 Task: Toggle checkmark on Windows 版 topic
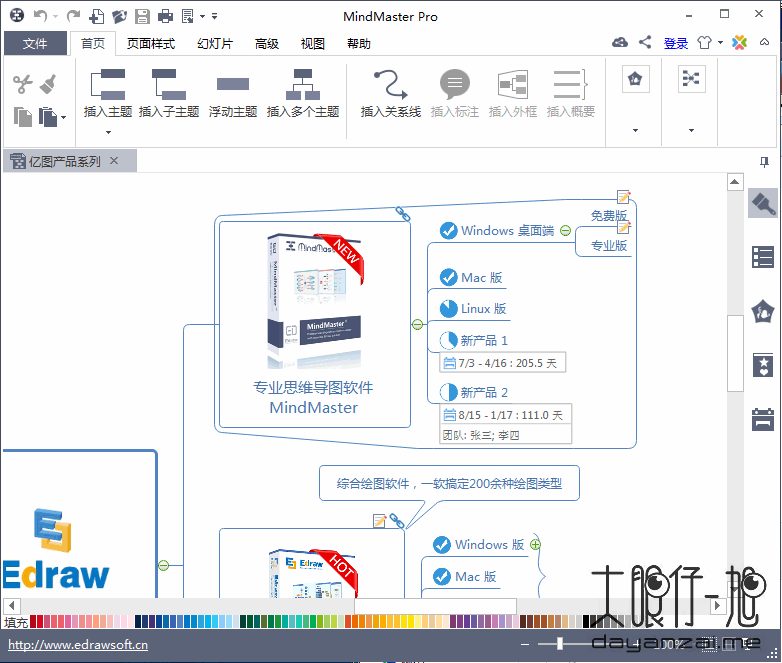pos(442,545)
